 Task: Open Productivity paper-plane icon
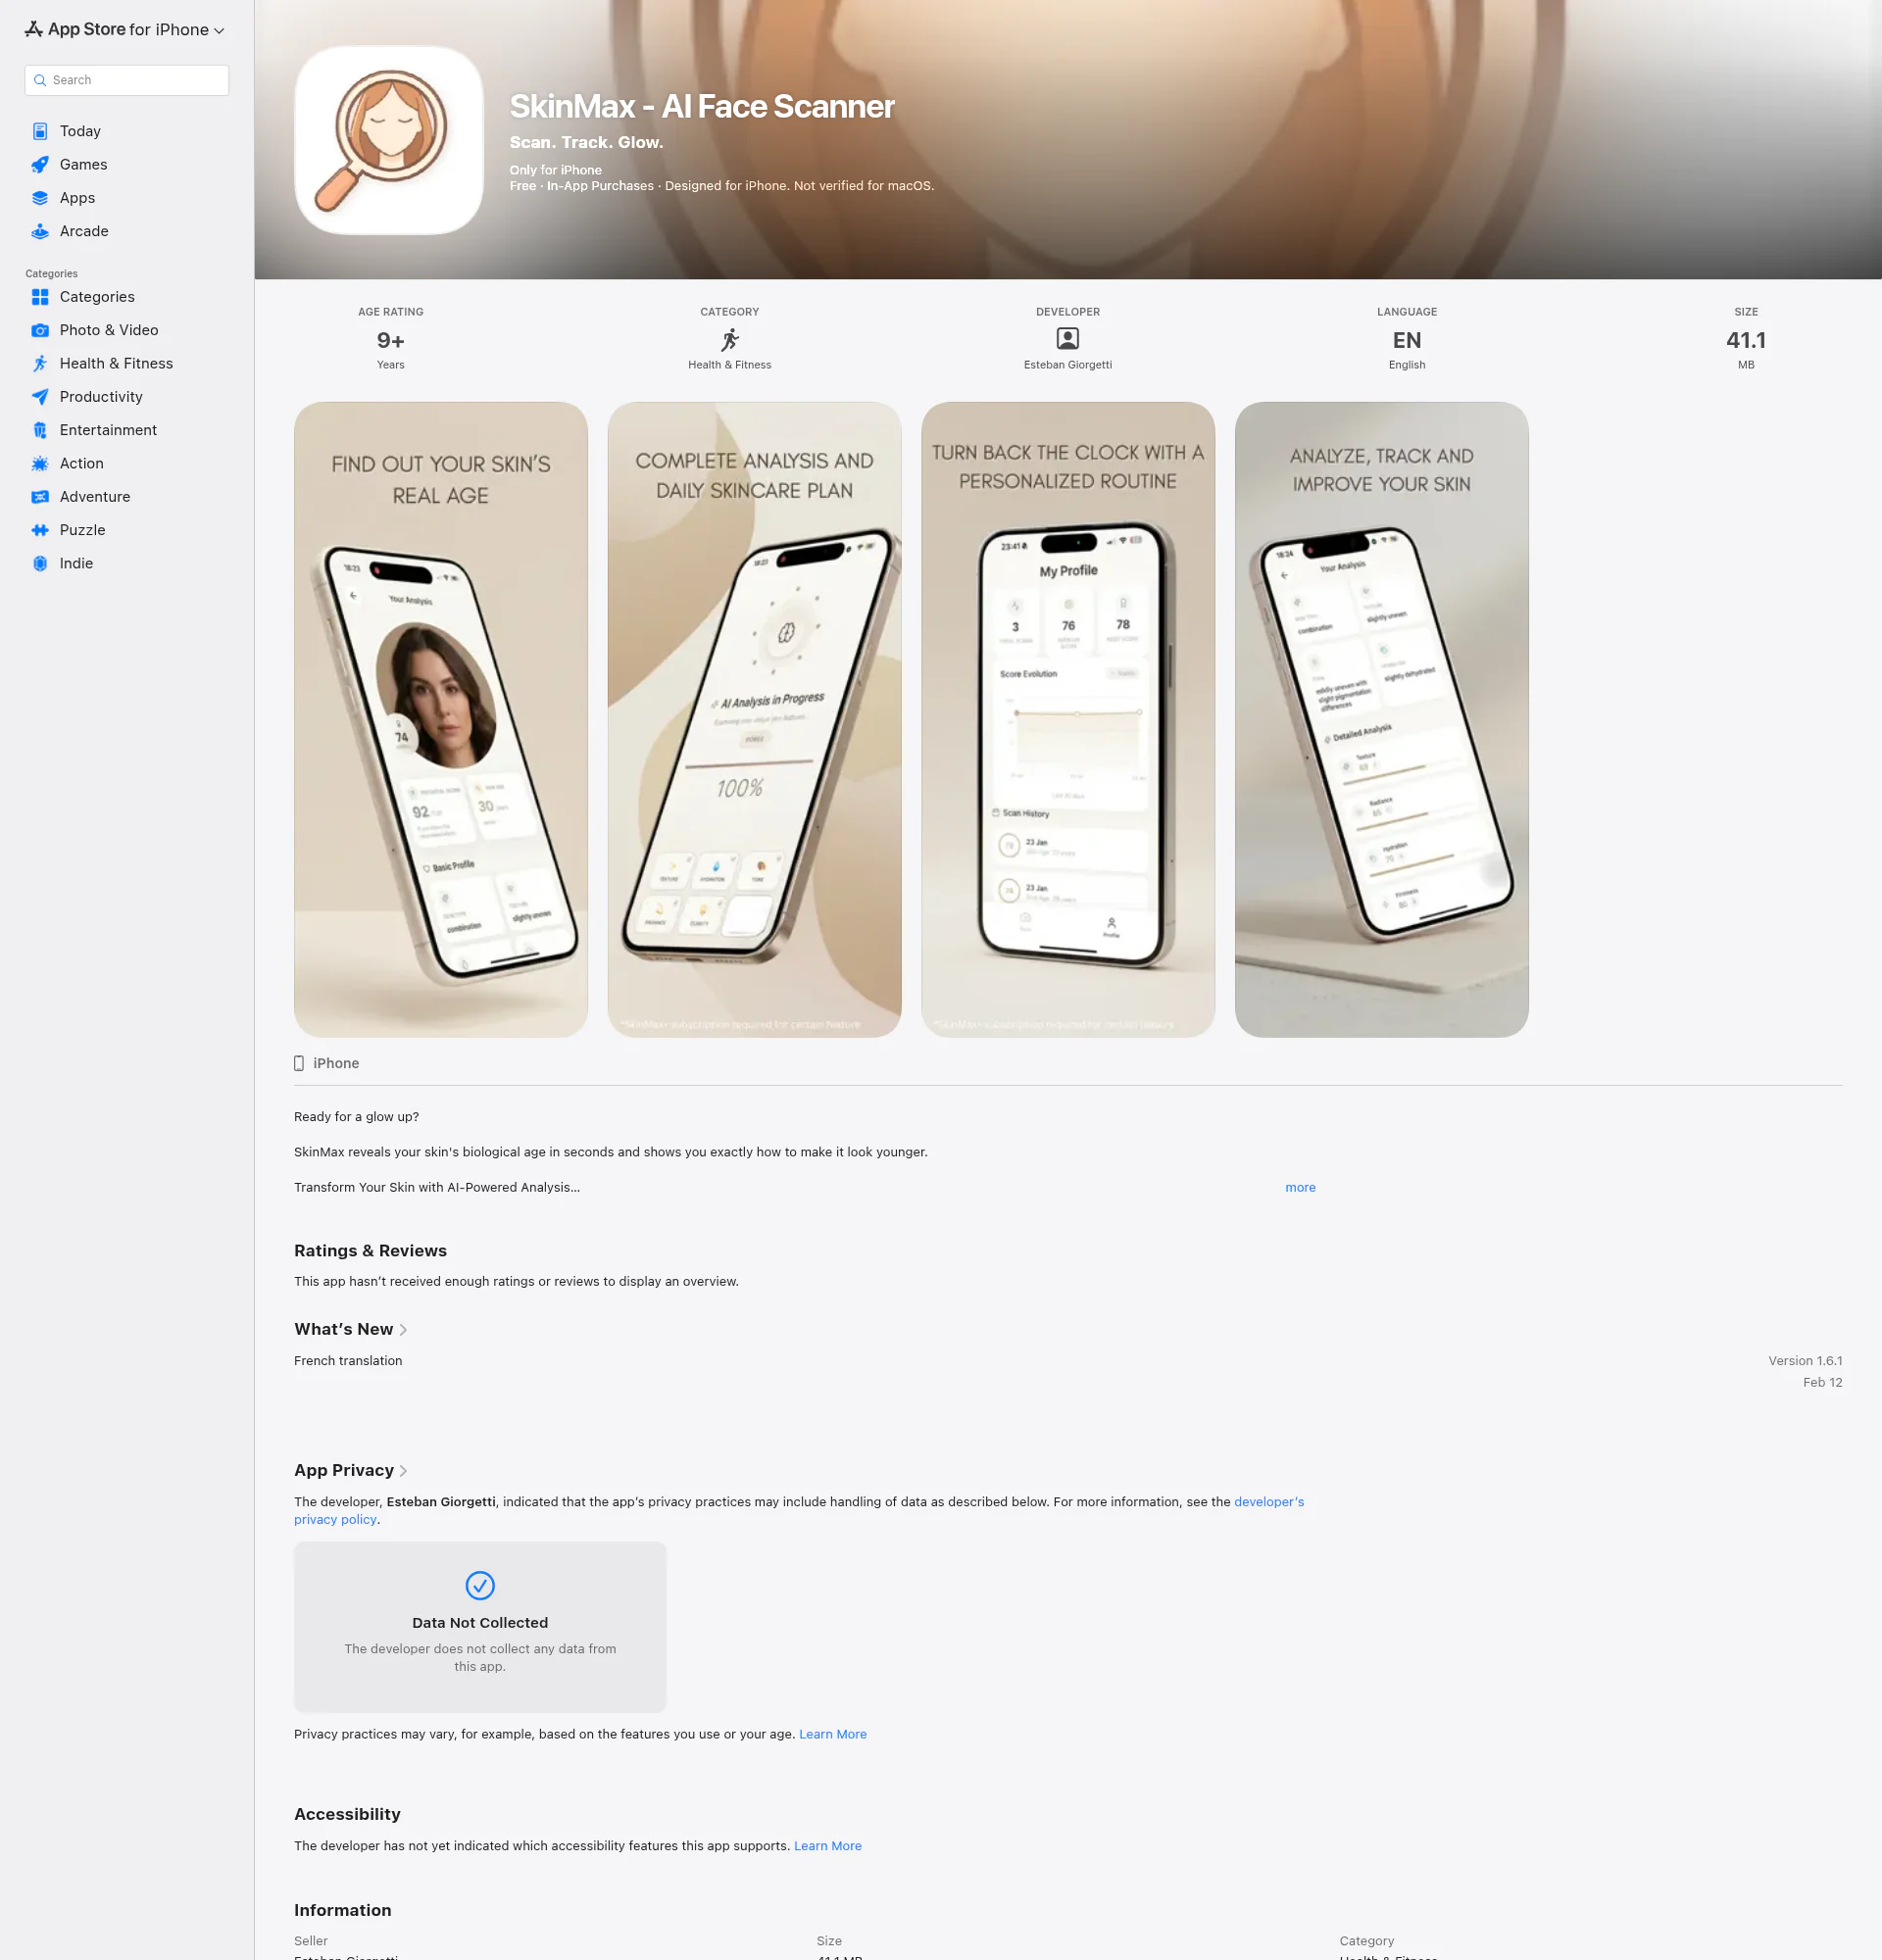40,397
